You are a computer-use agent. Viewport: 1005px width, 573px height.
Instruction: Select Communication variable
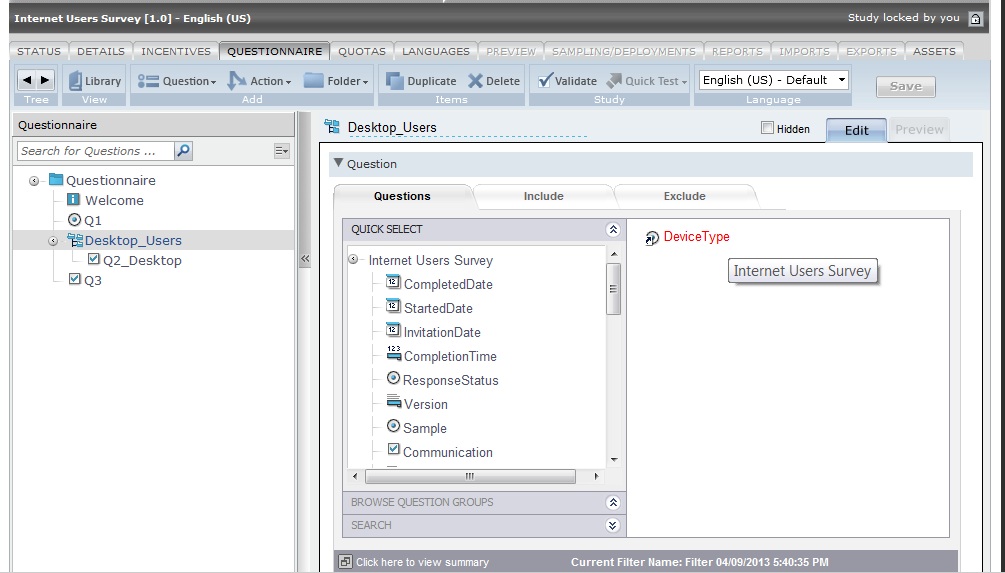(x=440, y=452)
